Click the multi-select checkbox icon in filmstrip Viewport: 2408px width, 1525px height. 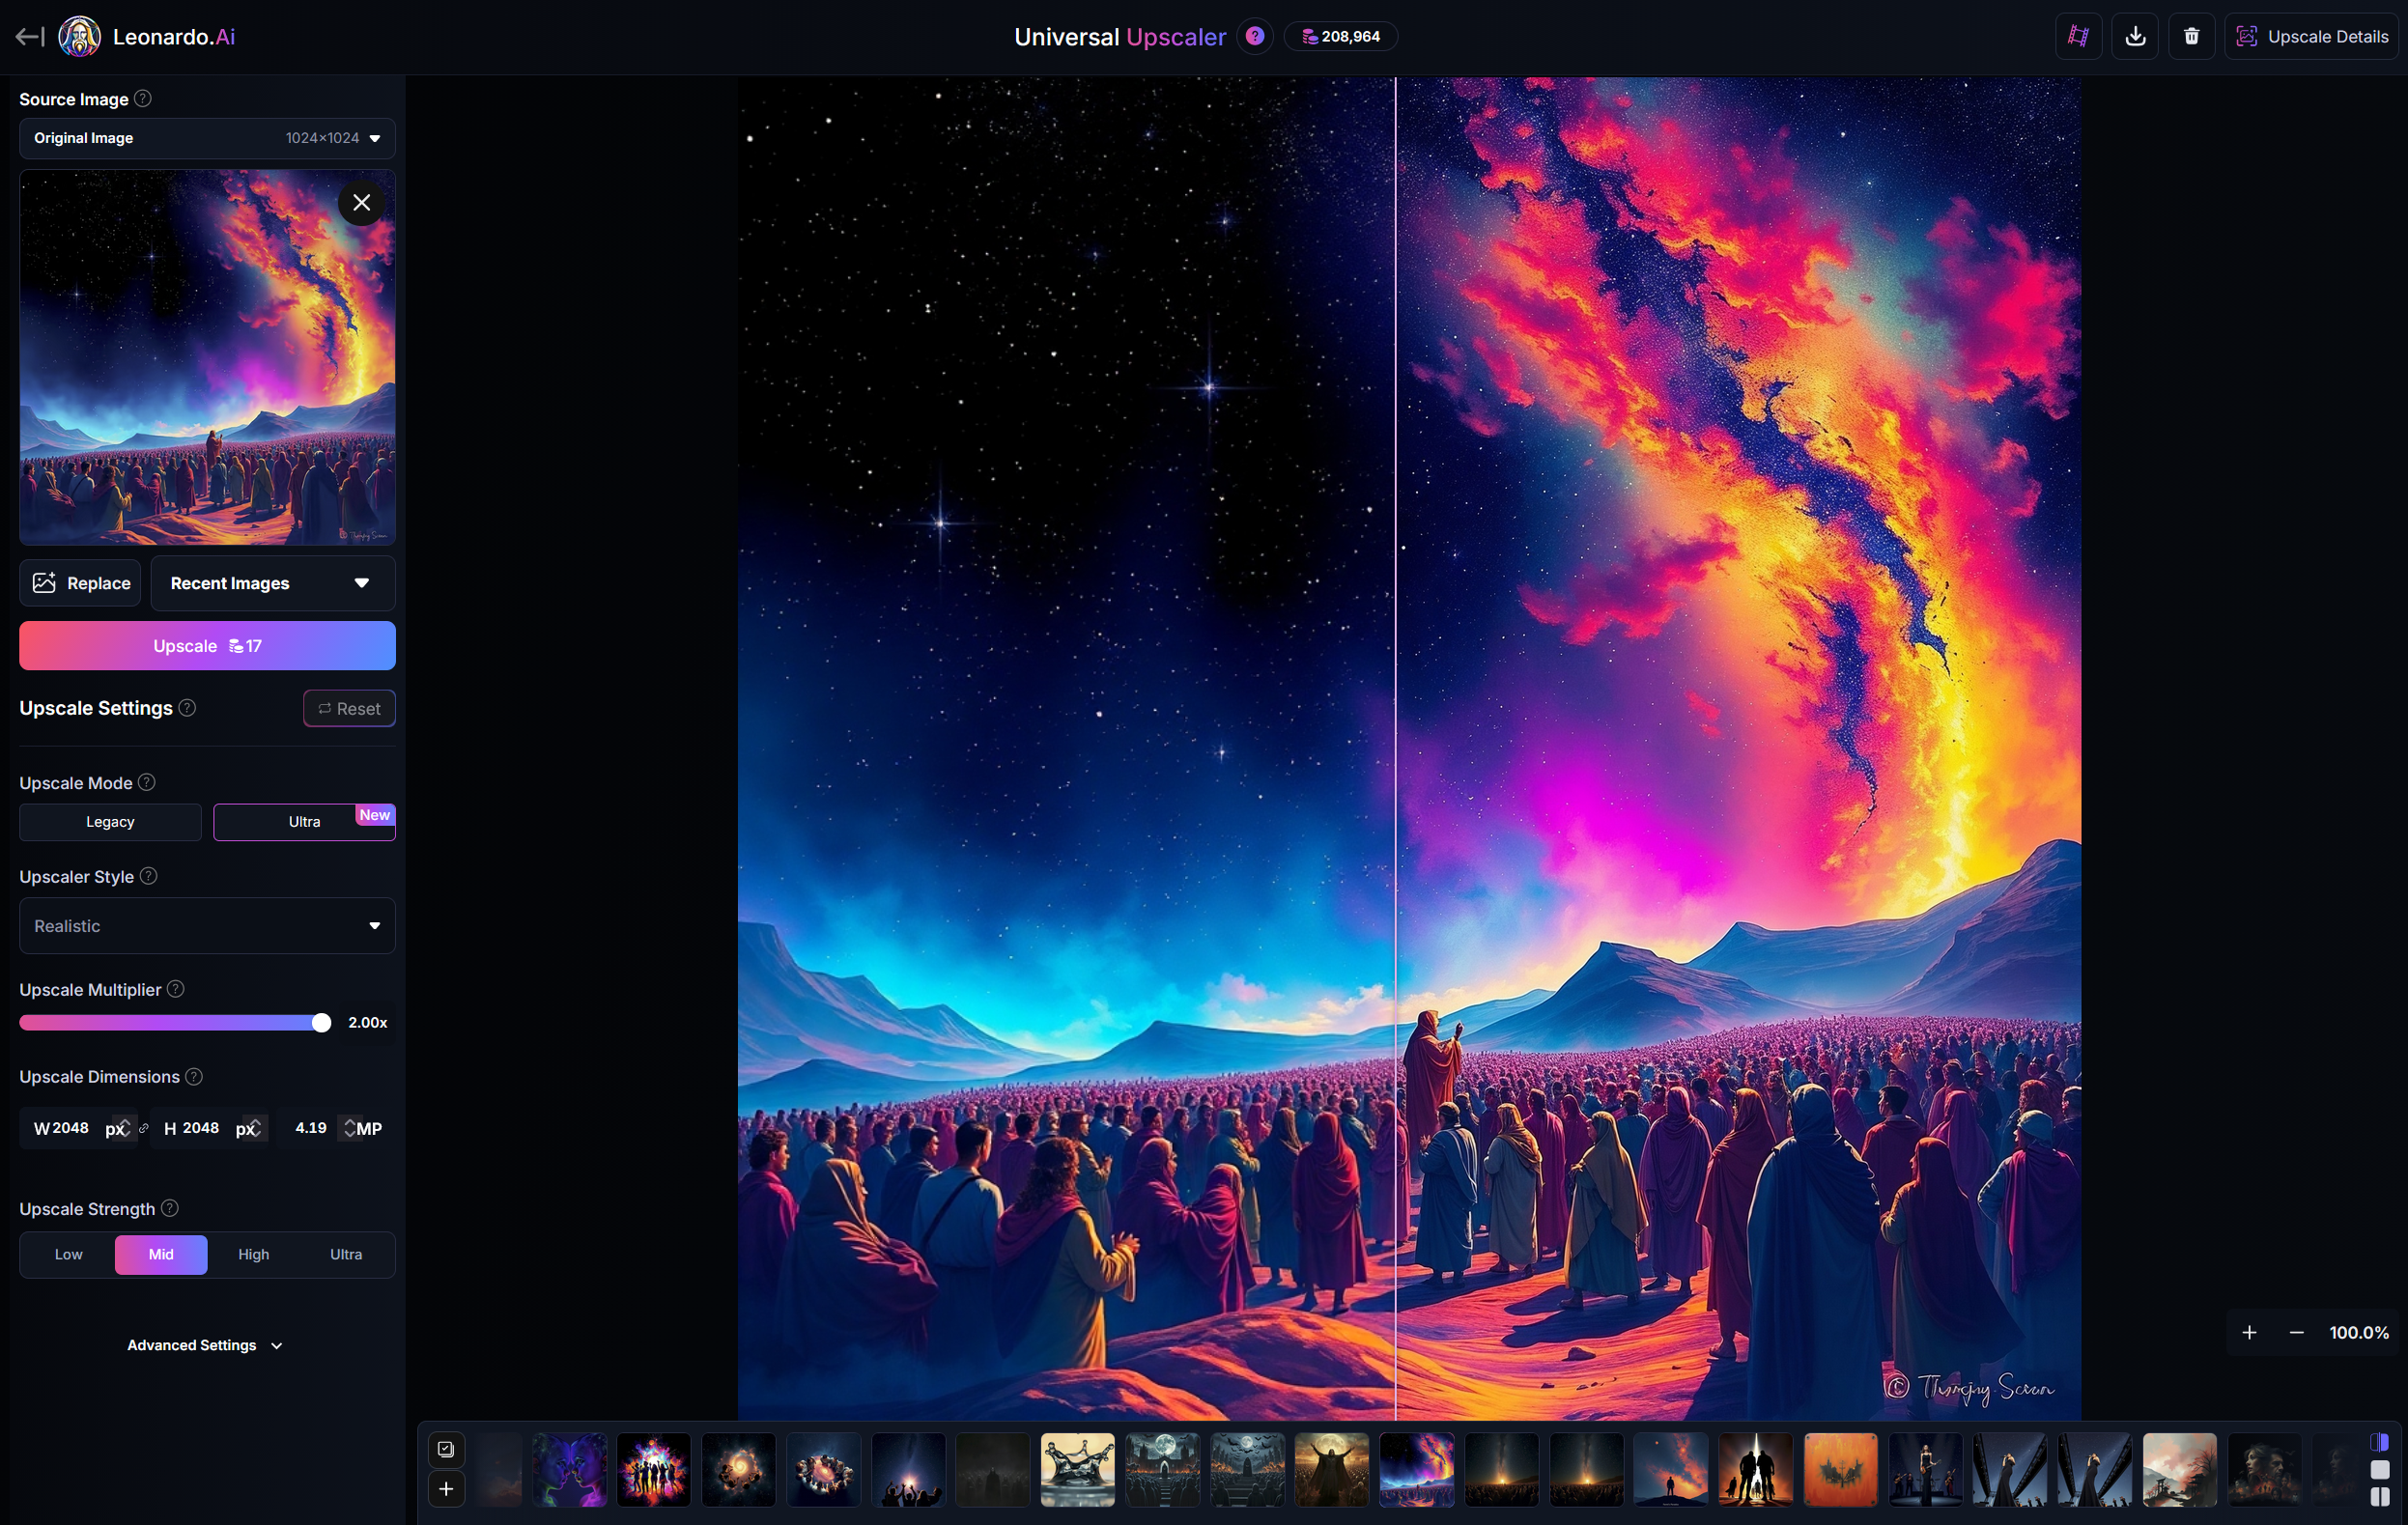pyautogui.click(x=446, y=1449)
